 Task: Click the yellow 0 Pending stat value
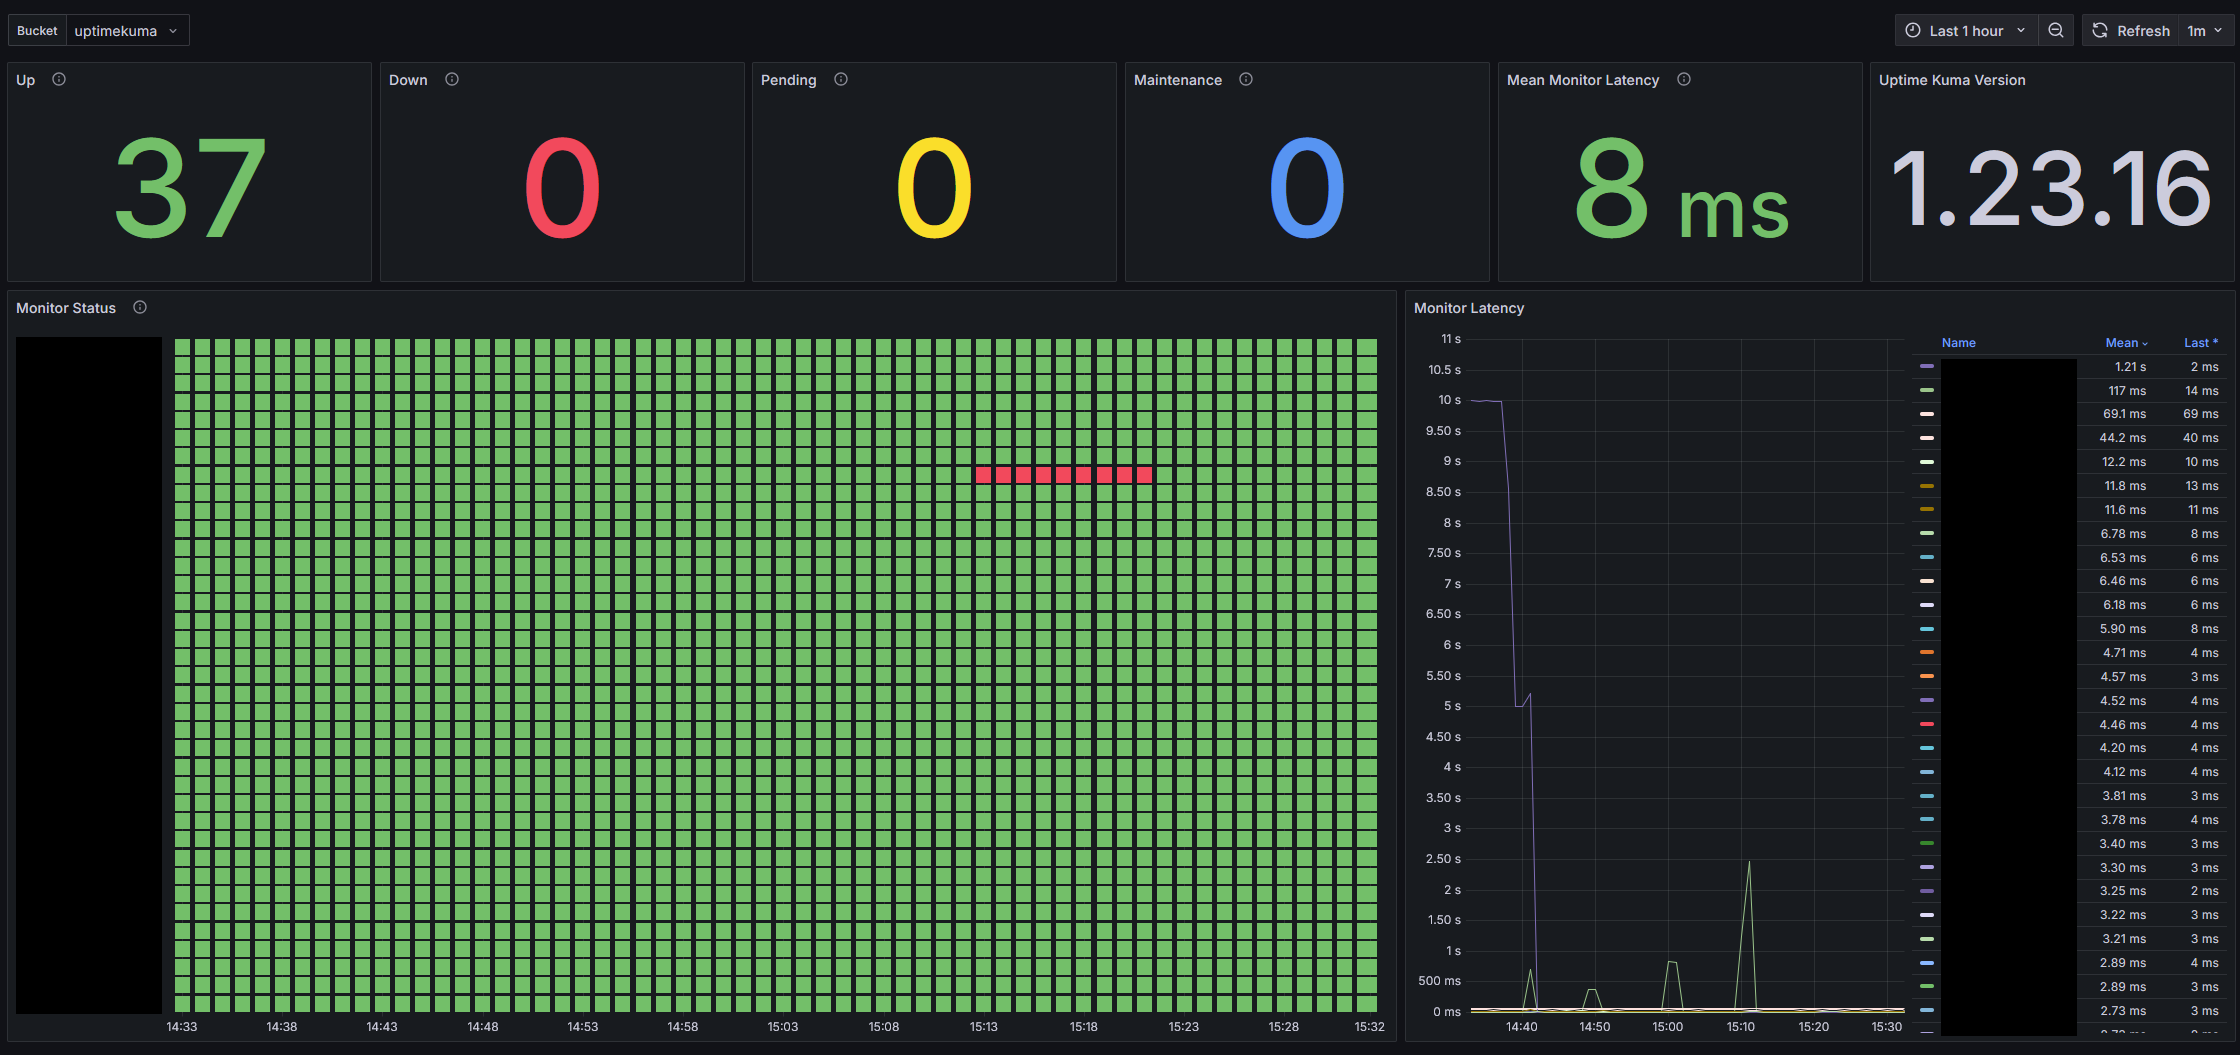[x=934, y=188]
